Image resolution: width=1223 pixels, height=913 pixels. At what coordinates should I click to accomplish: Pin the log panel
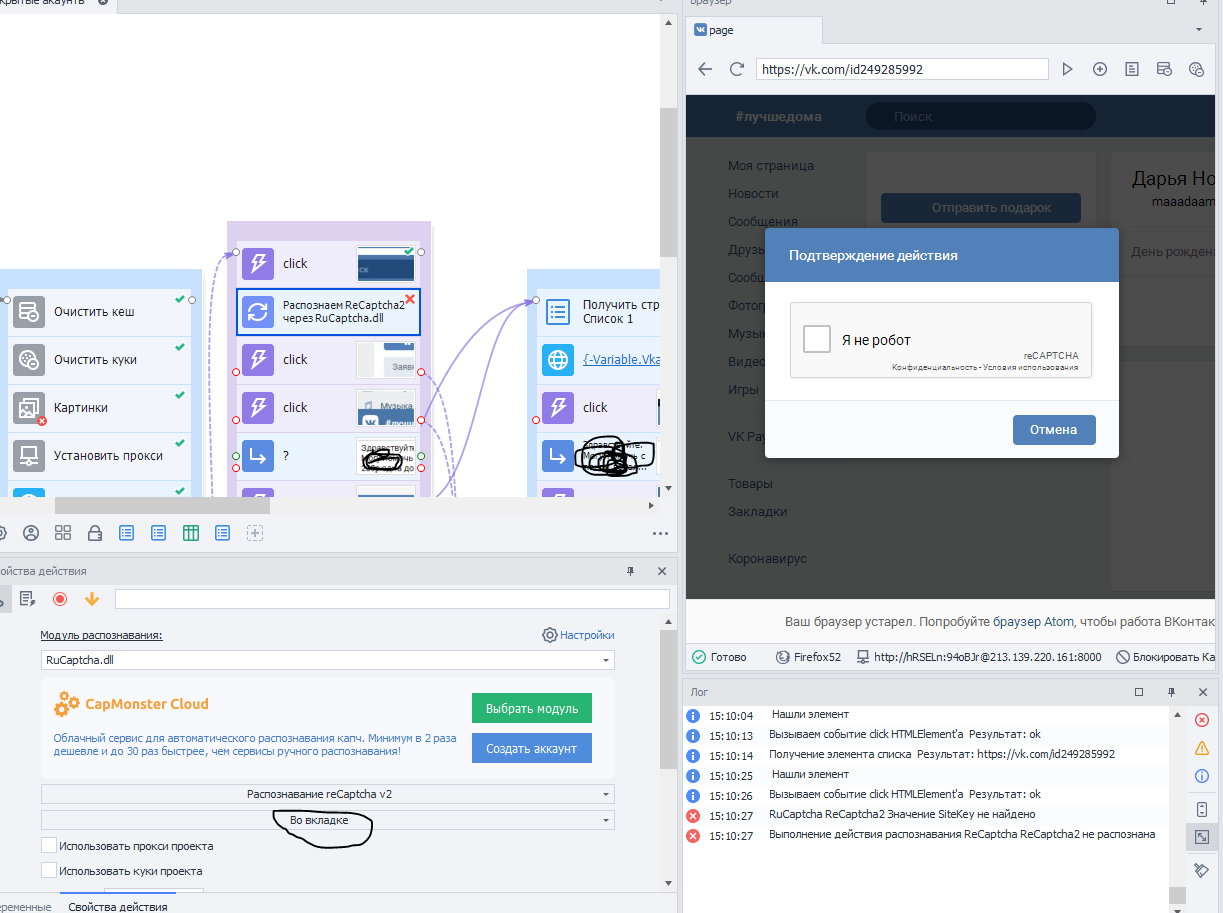(1171, 692)
